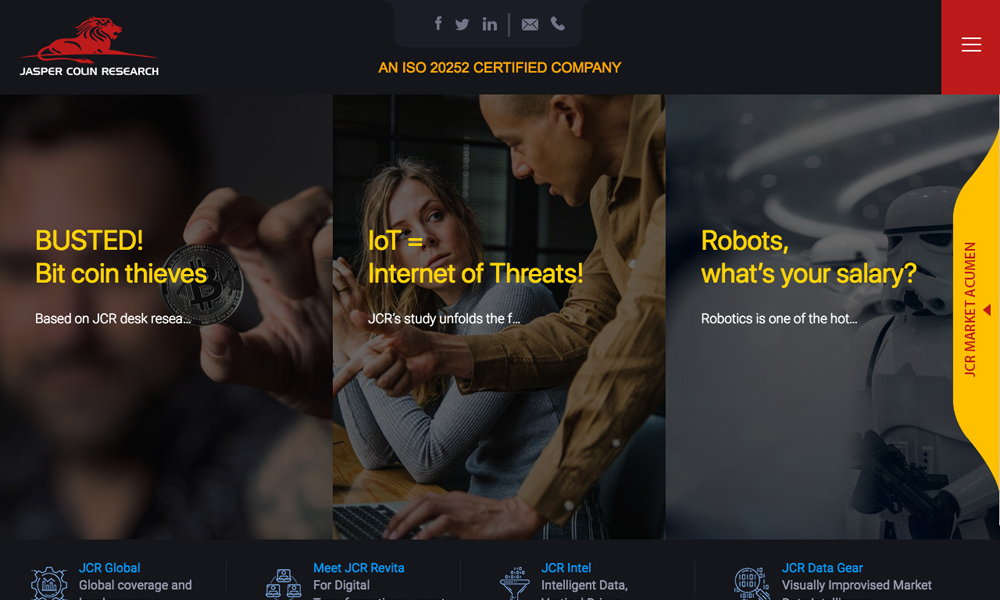The width and height of the screenshot is (1000, 600).
Task: Open the JCR Intel link
Action: (x=566, y=567)
